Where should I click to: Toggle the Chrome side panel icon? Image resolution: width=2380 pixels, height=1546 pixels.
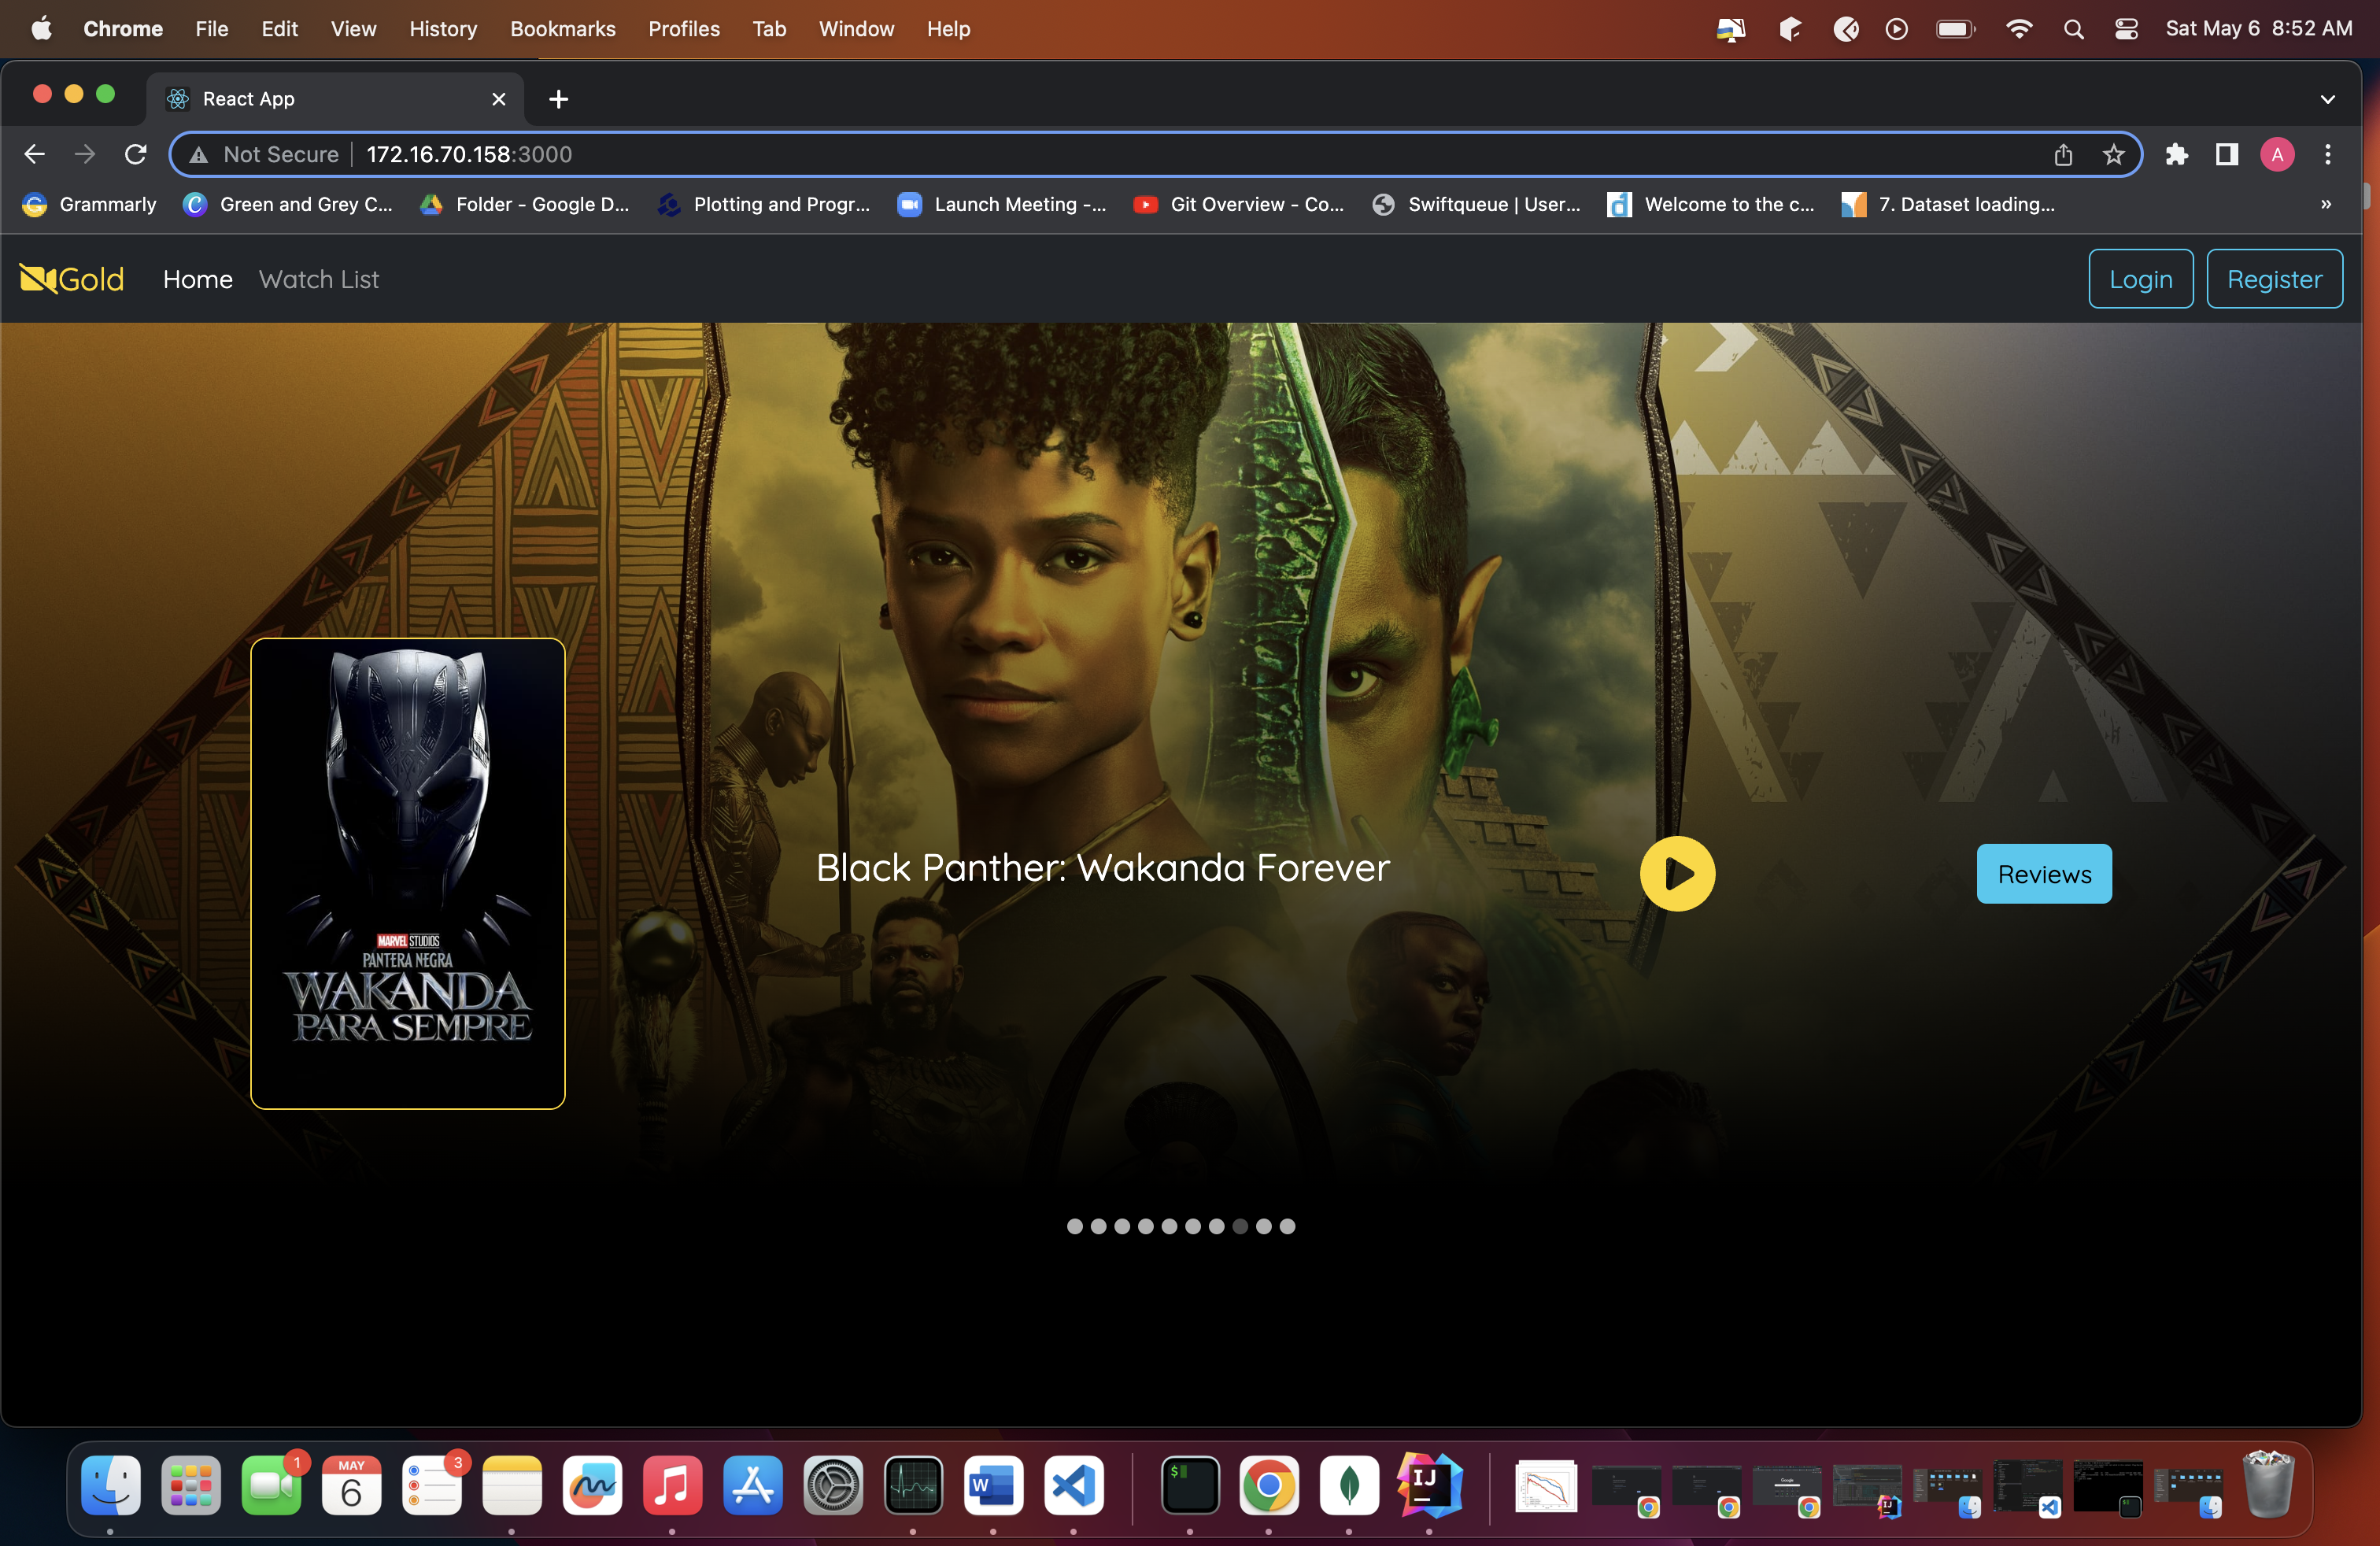click(2227, 154)
